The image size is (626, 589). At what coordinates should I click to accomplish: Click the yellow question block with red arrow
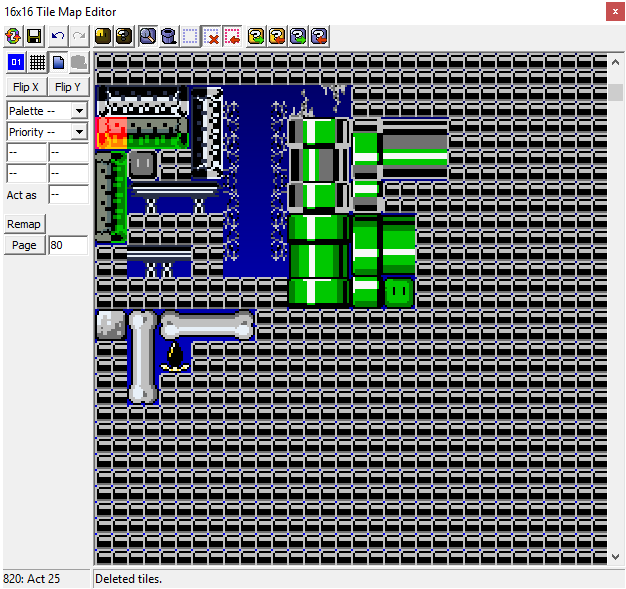[277, 36]
